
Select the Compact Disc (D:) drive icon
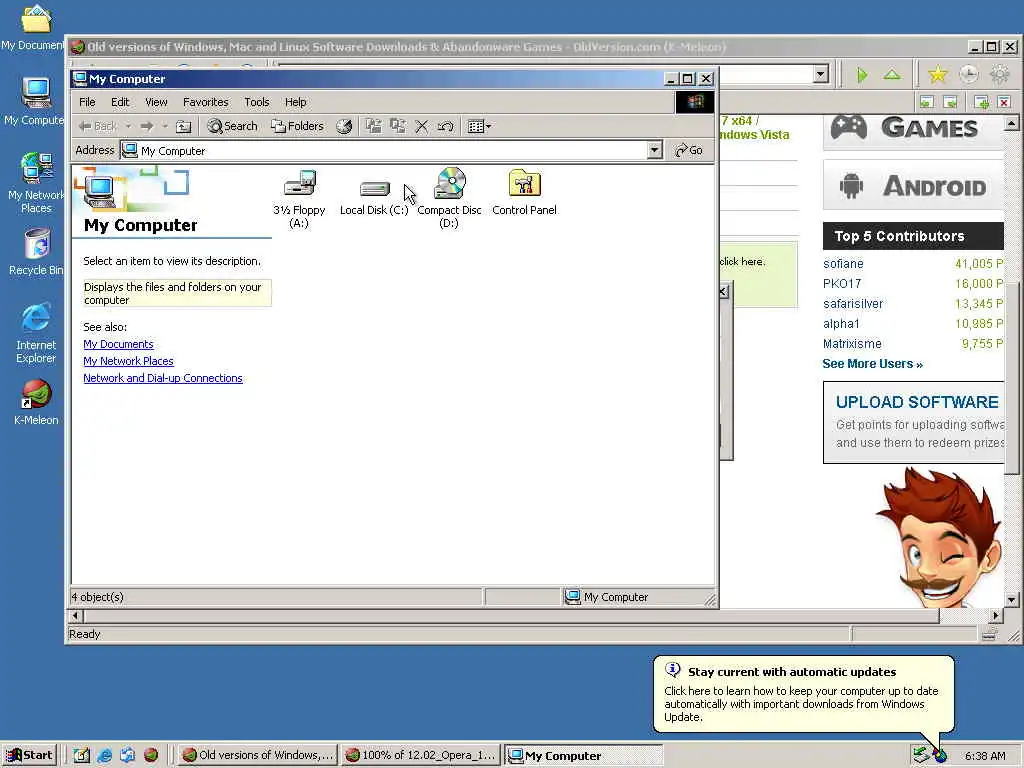coord(449,198)
